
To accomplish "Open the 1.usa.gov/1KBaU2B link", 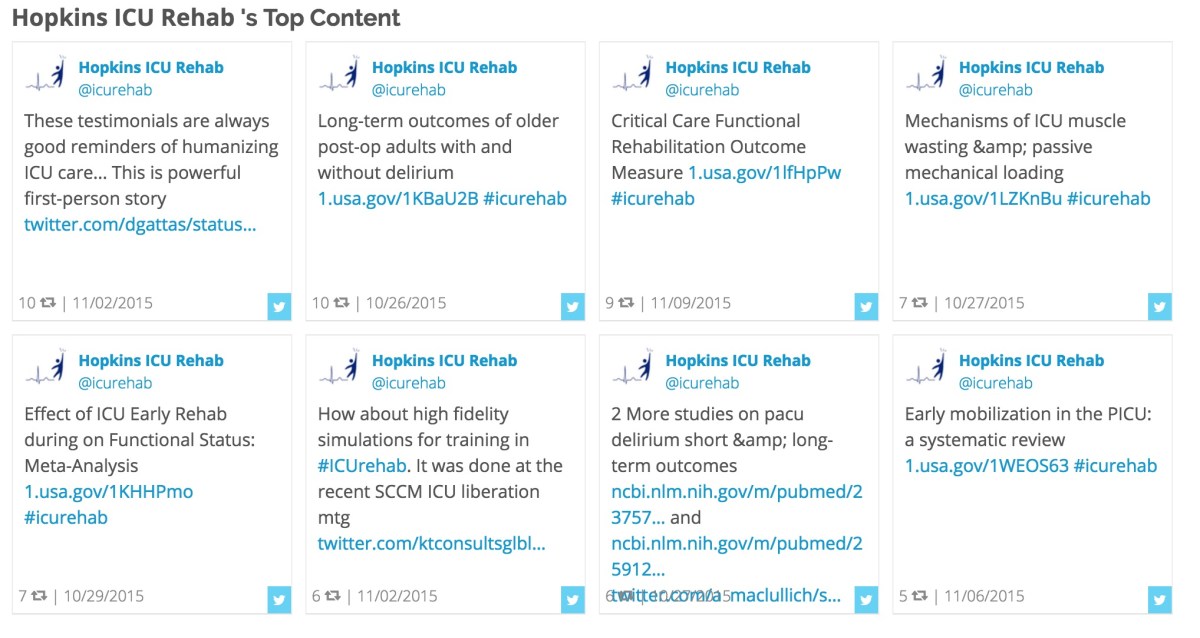I will (398, 199).
